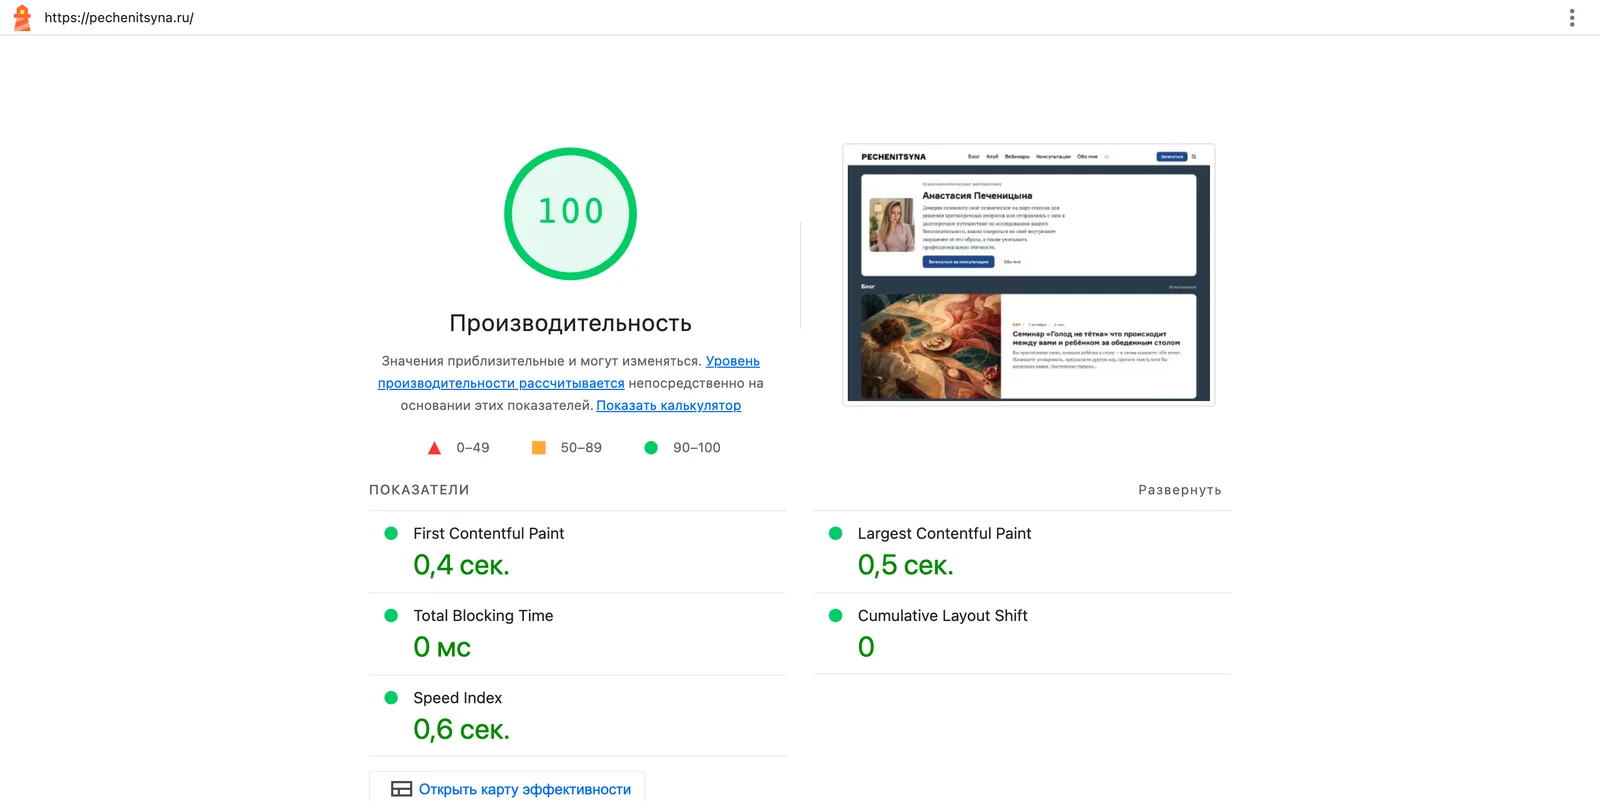
Task: Click green status dot for Cumulative Layout Shift
Action: pyautogui.click(x=835, y=616)
